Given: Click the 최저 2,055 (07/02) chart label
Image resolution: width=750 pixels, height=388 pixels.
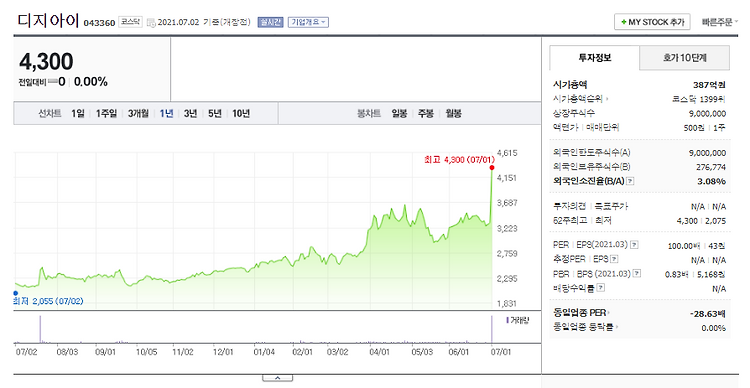Looking at the screenshot, I should coord(48,301).
